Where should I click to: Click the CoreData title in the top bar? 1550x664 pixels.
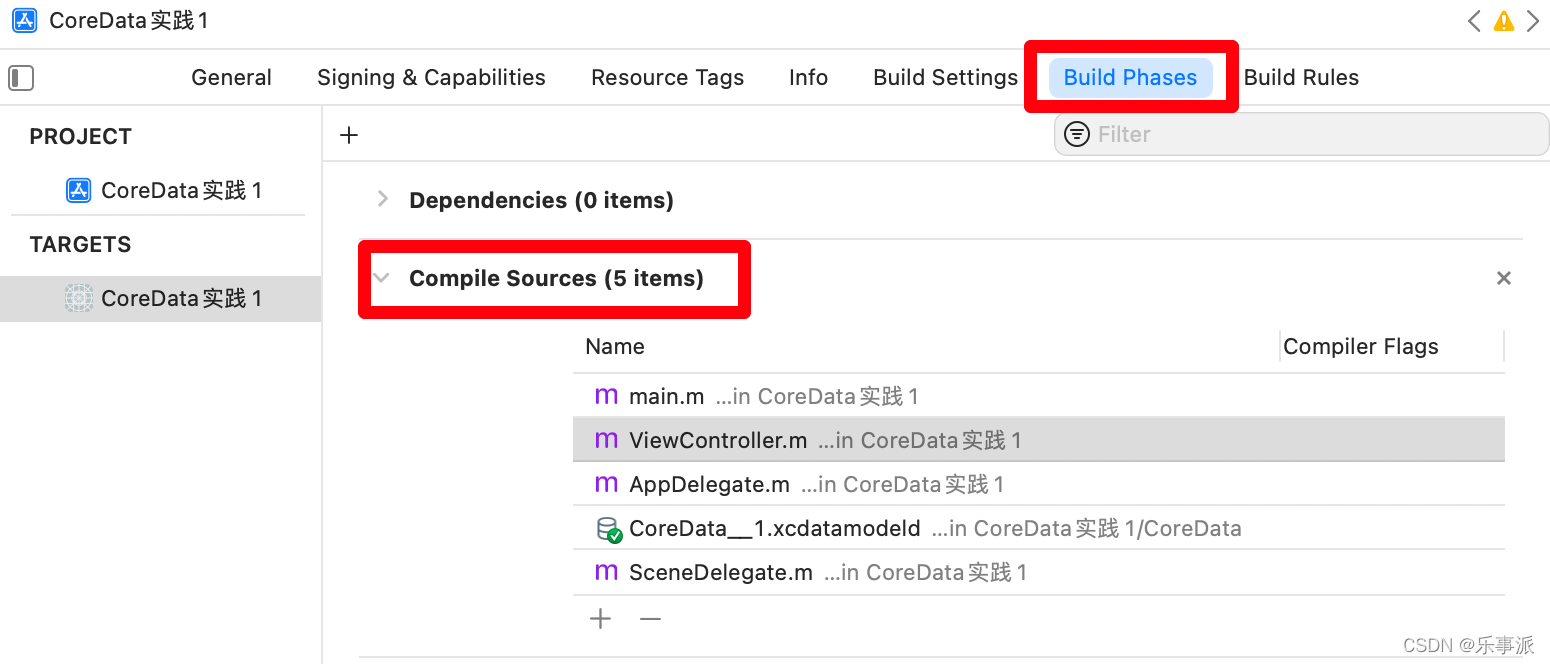[129, 20]
